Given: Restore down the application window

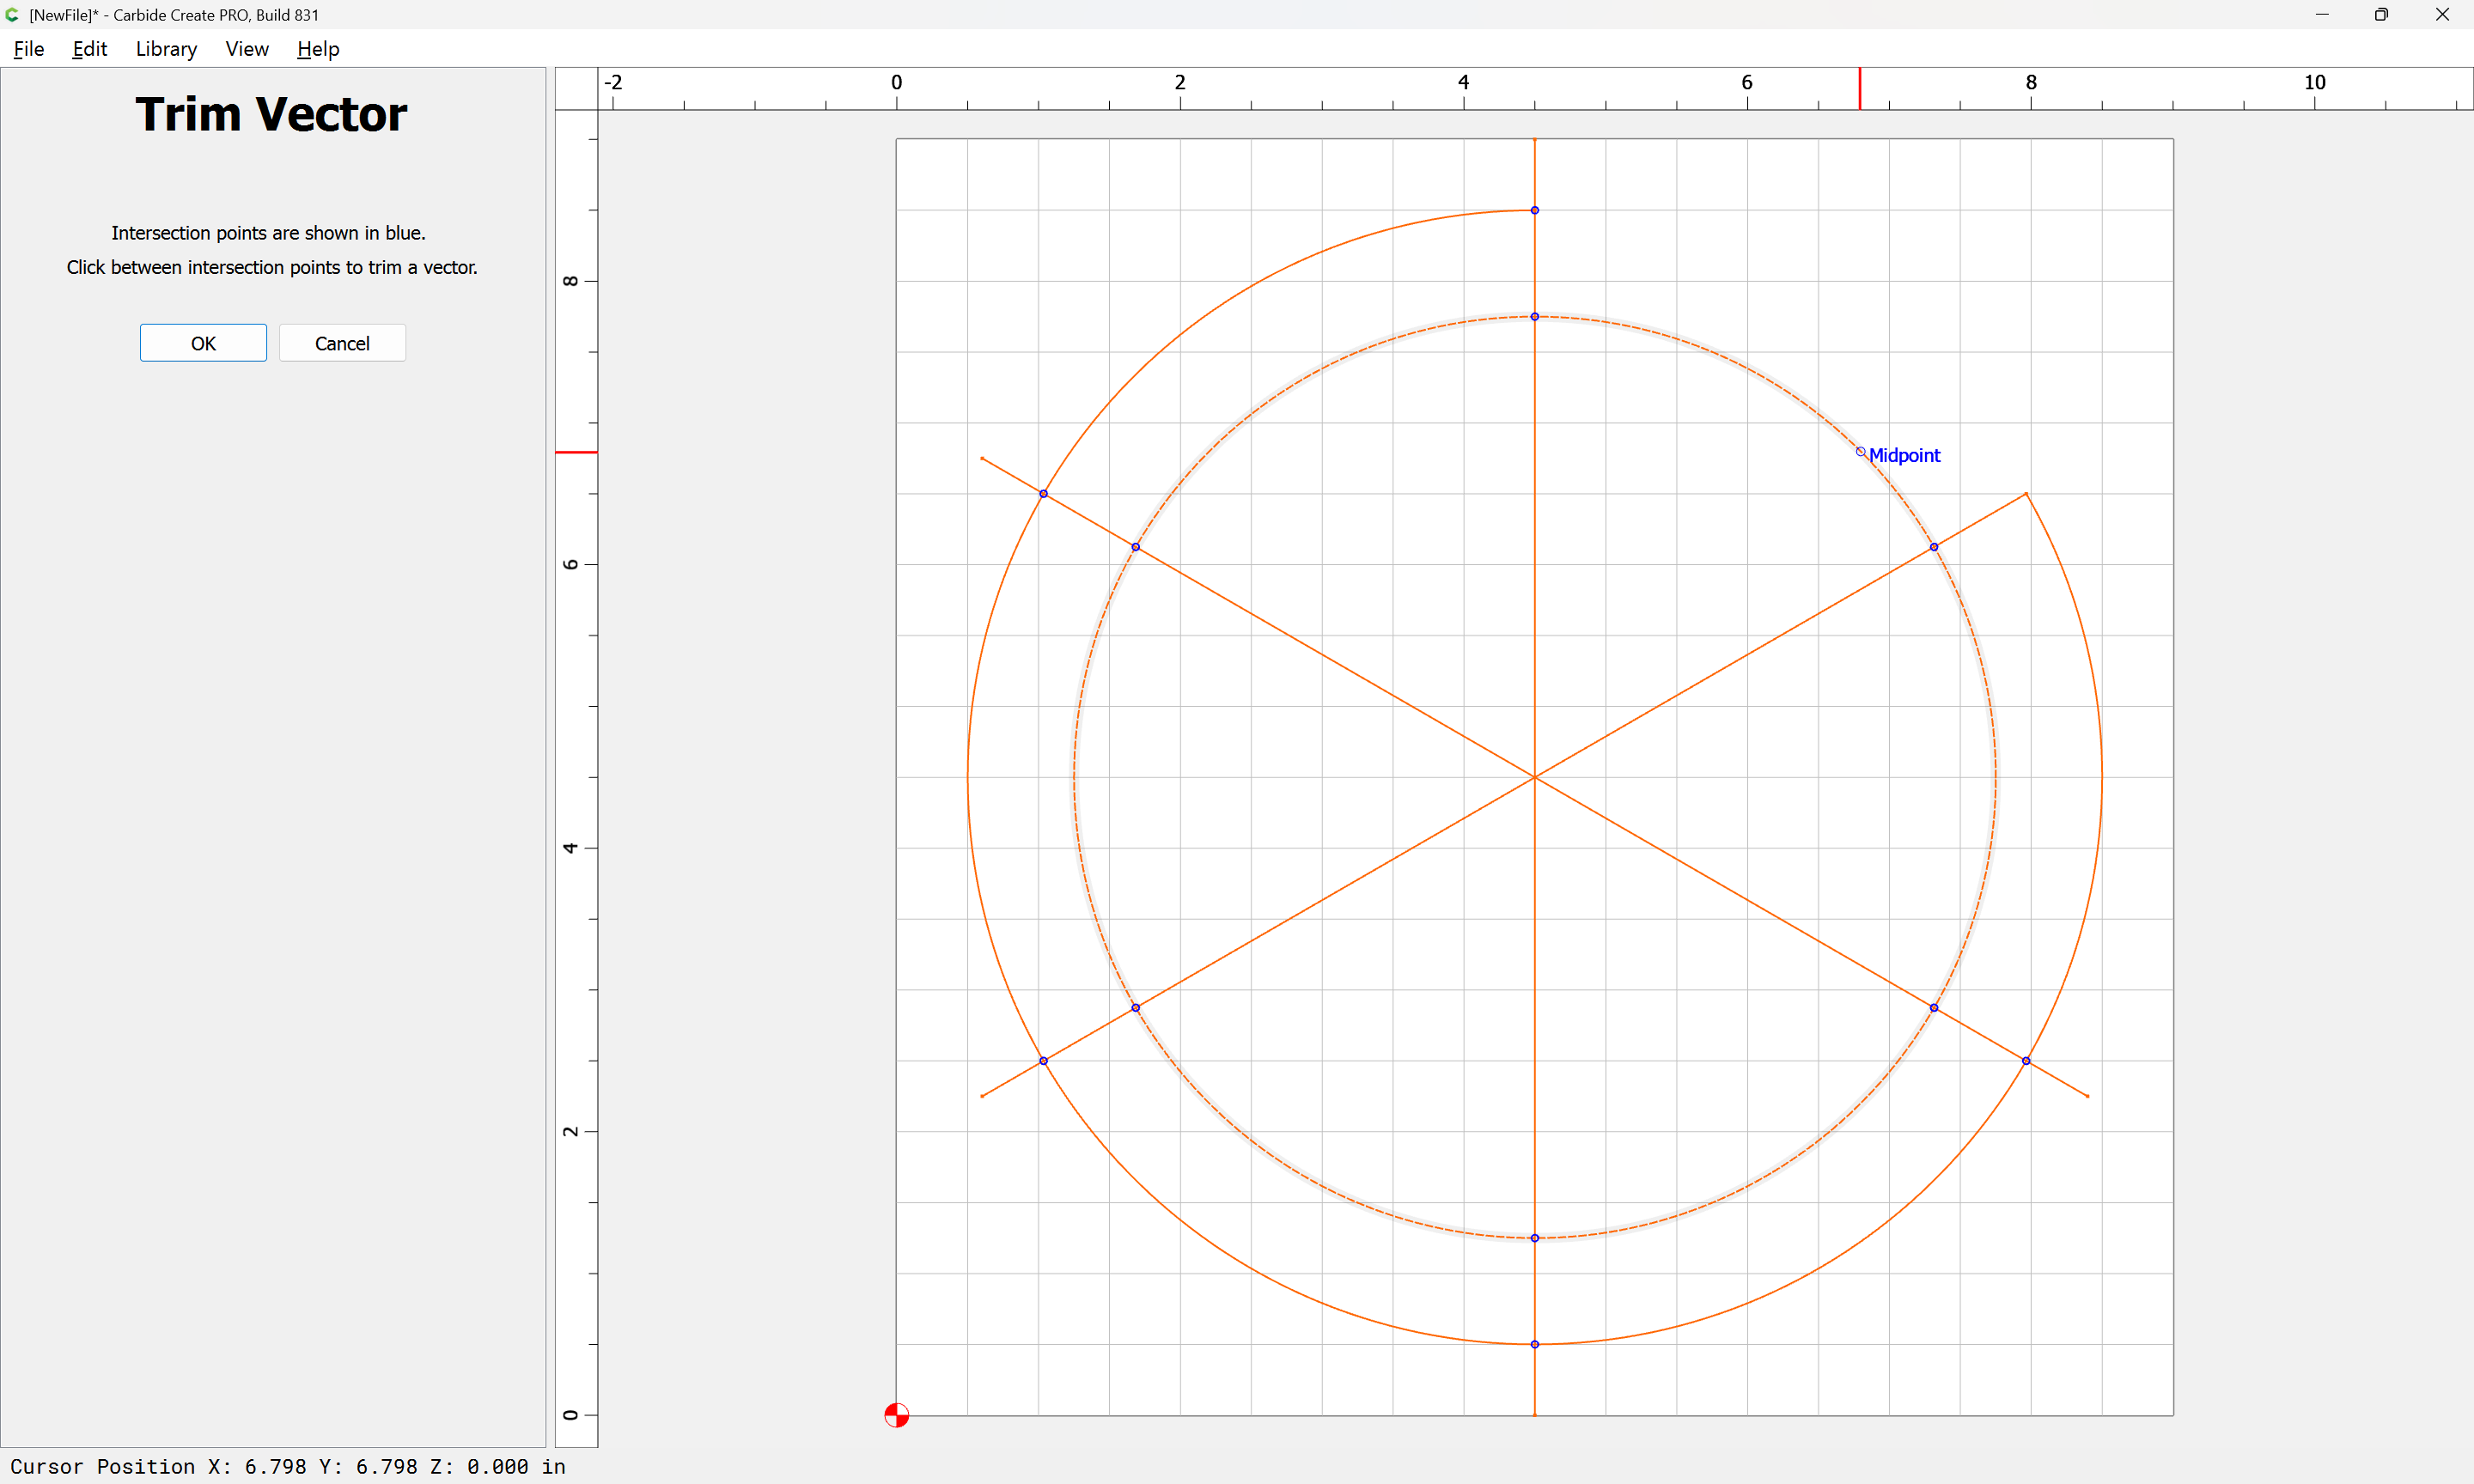Looking at the screenshot, I should pos(2381,15).
